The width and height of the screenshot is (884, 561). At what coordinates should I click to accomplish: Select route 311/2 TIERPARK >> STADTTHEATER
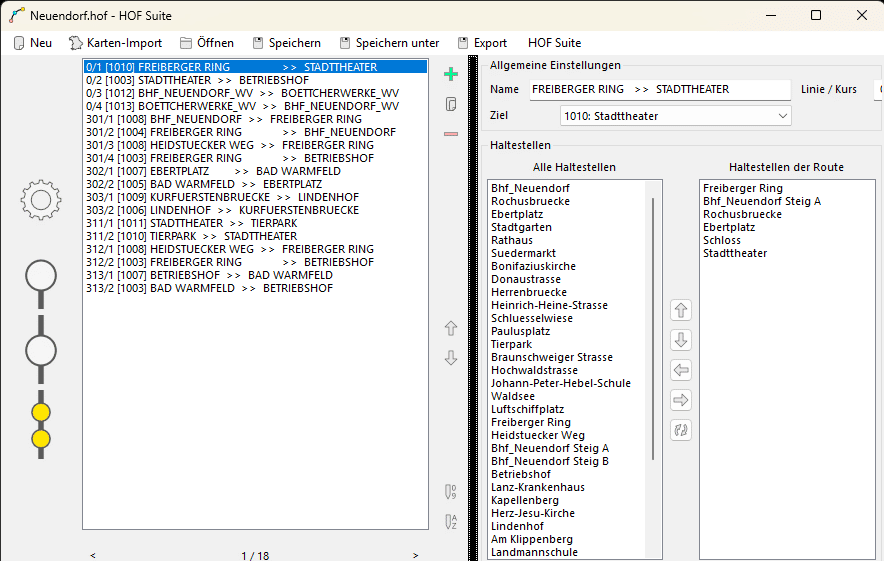coord(191,236)
